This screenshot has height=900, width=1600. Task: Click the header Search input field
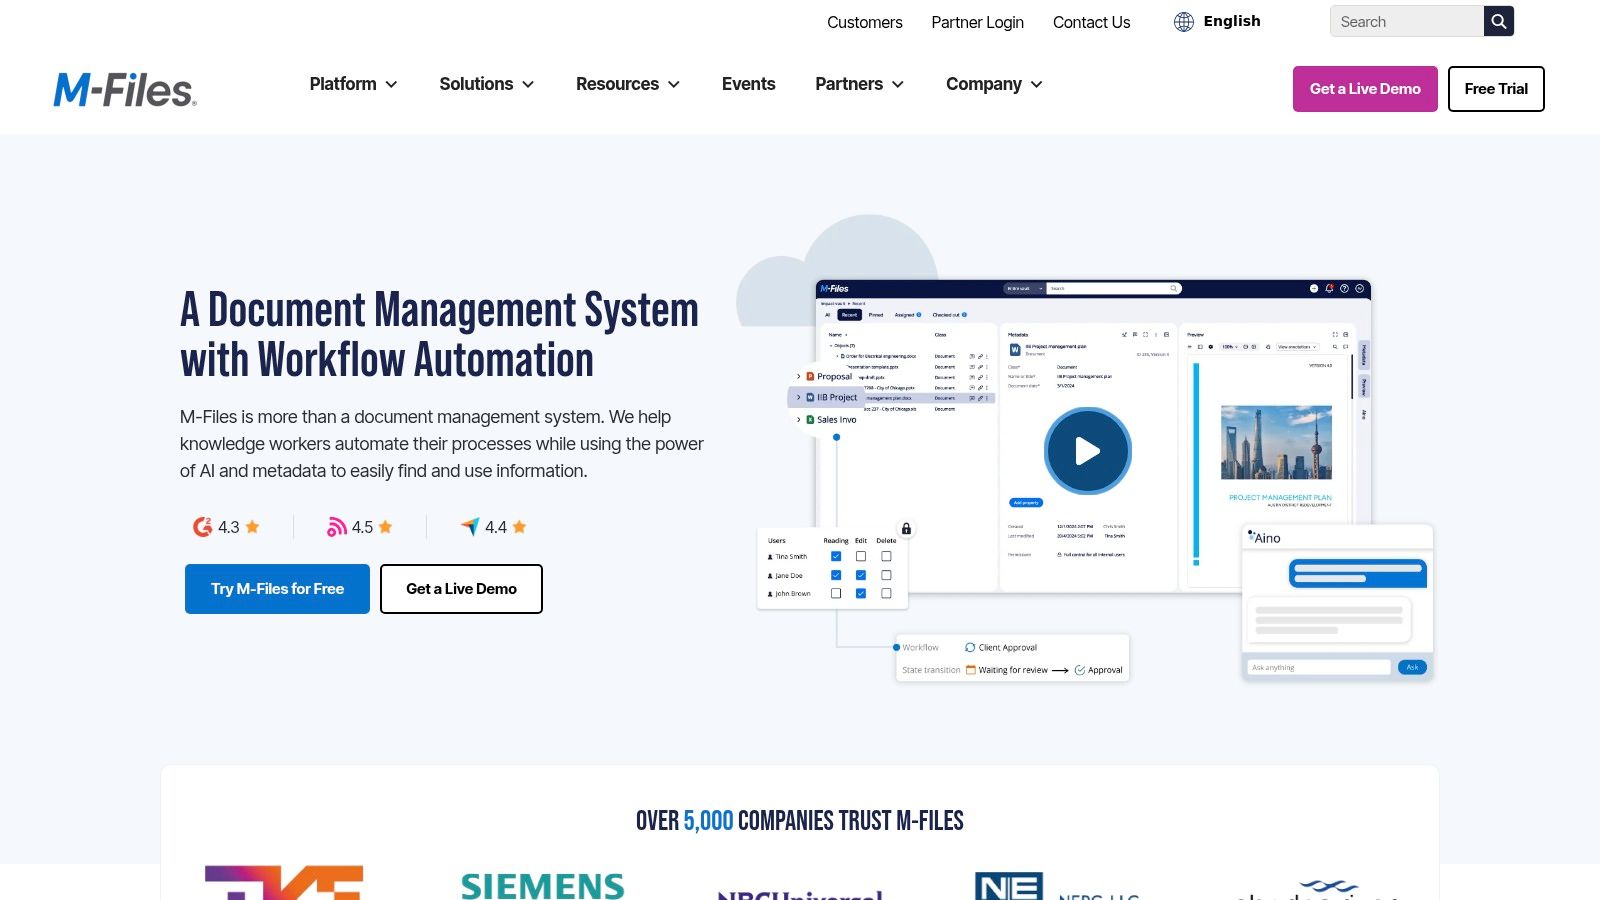(x=1407, y=21)
